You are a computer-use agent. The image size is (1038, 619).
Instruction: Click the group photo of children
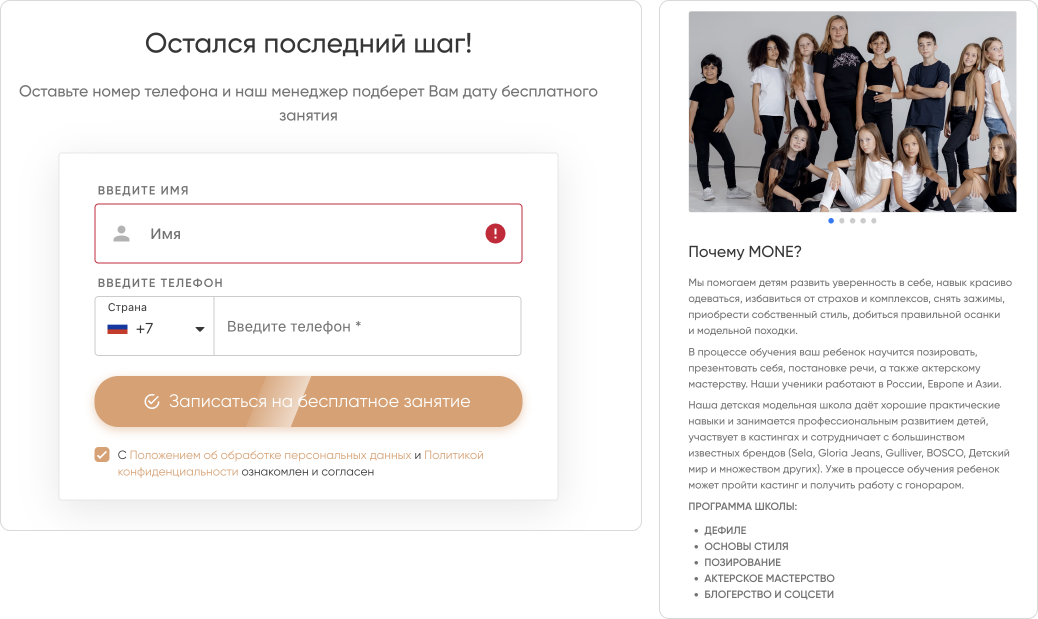point(852,111)
